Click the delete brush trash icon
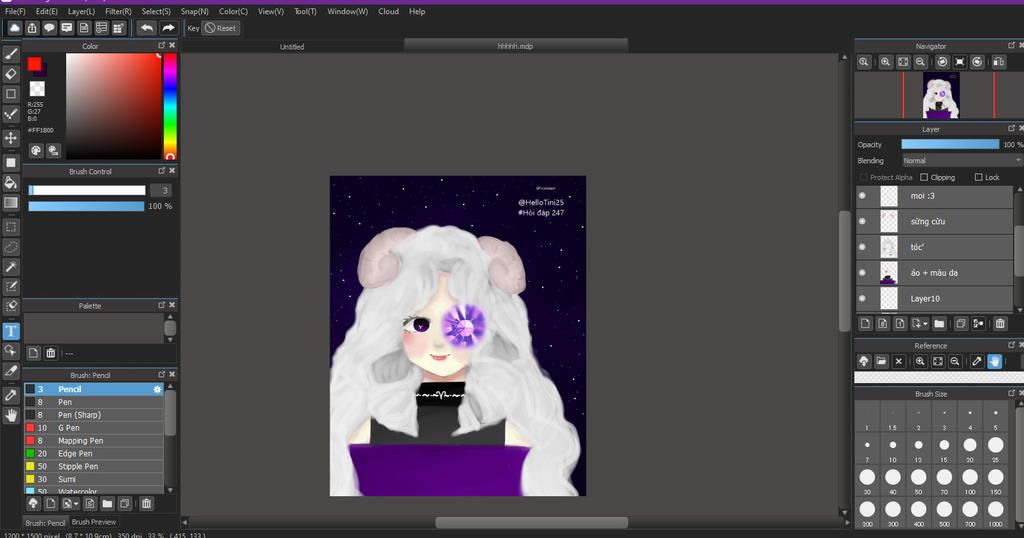The image size is (1024, 538). (146, 503)
